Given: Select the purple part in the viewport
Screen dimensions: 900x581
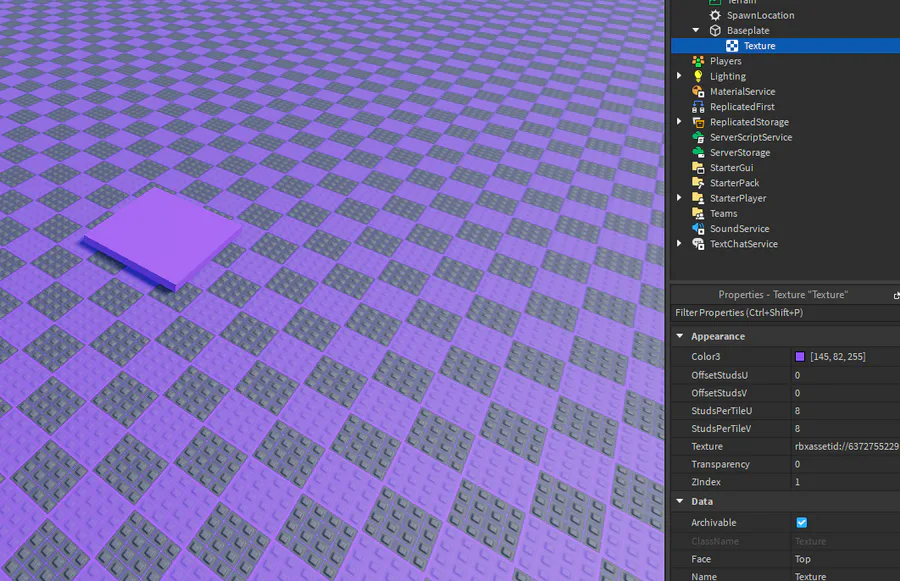Looking at the screenshot, I should 163,238.
